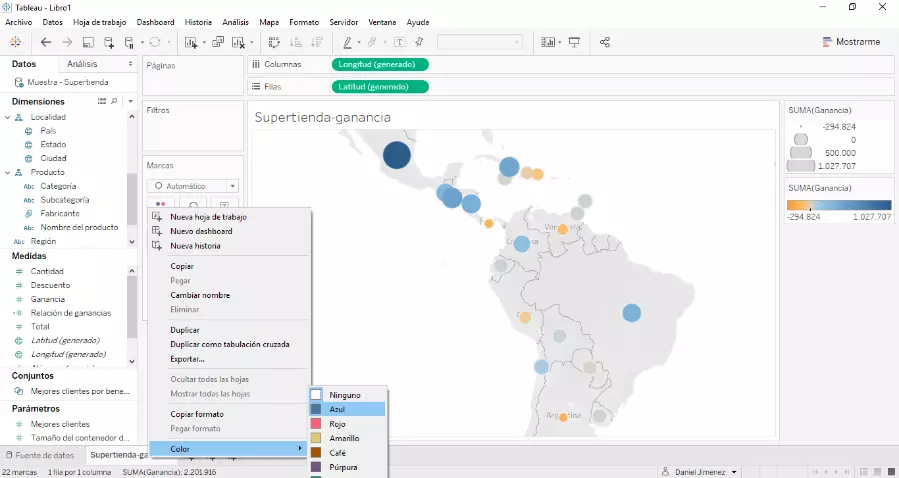This screenshot has width=899, height=478.
Task: Collapse the Producto hierarchy
Action: 8,172
